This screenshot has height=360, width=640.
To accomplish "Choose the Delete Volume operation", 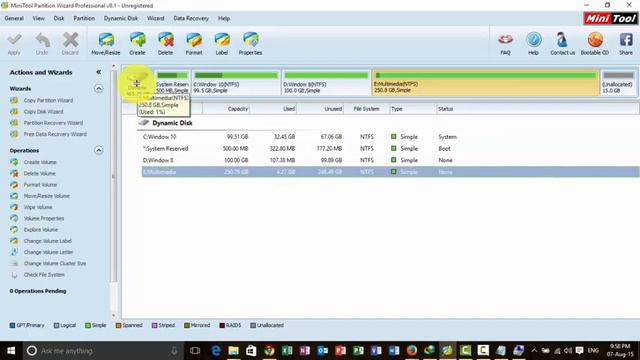I will point(40,173).
